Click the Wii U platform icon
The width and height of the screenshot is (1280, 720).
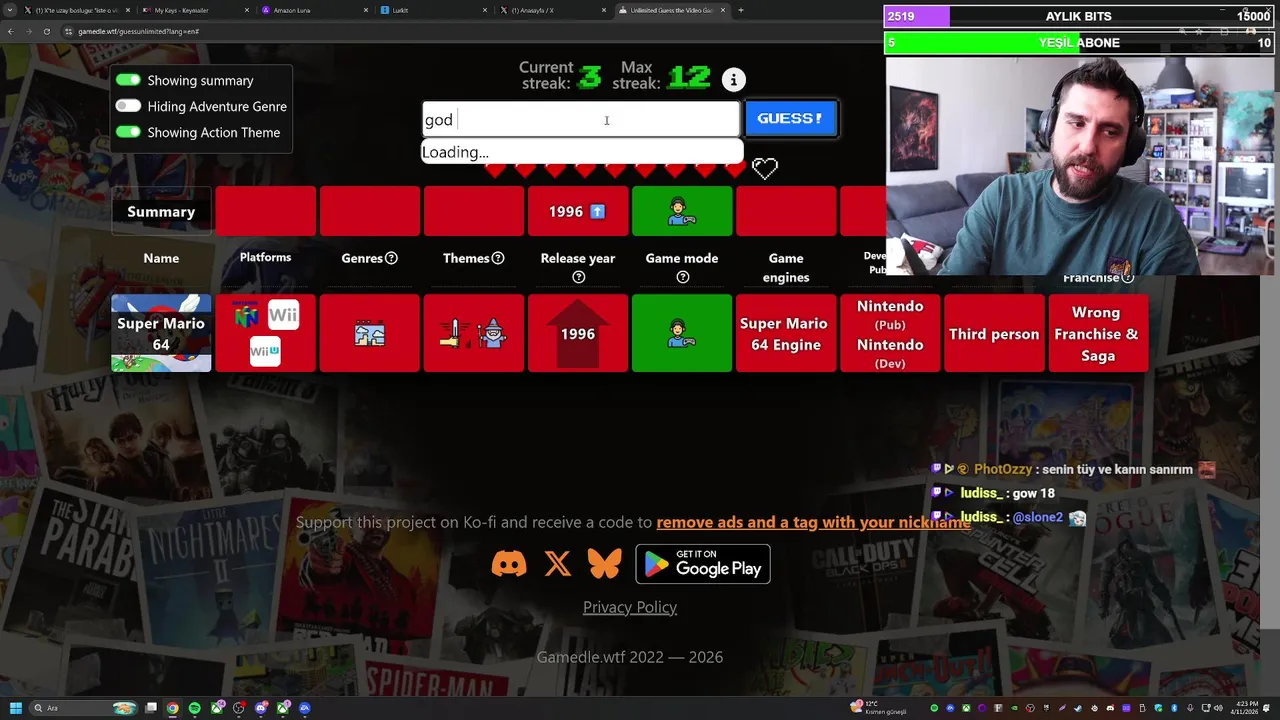[265, 351]
